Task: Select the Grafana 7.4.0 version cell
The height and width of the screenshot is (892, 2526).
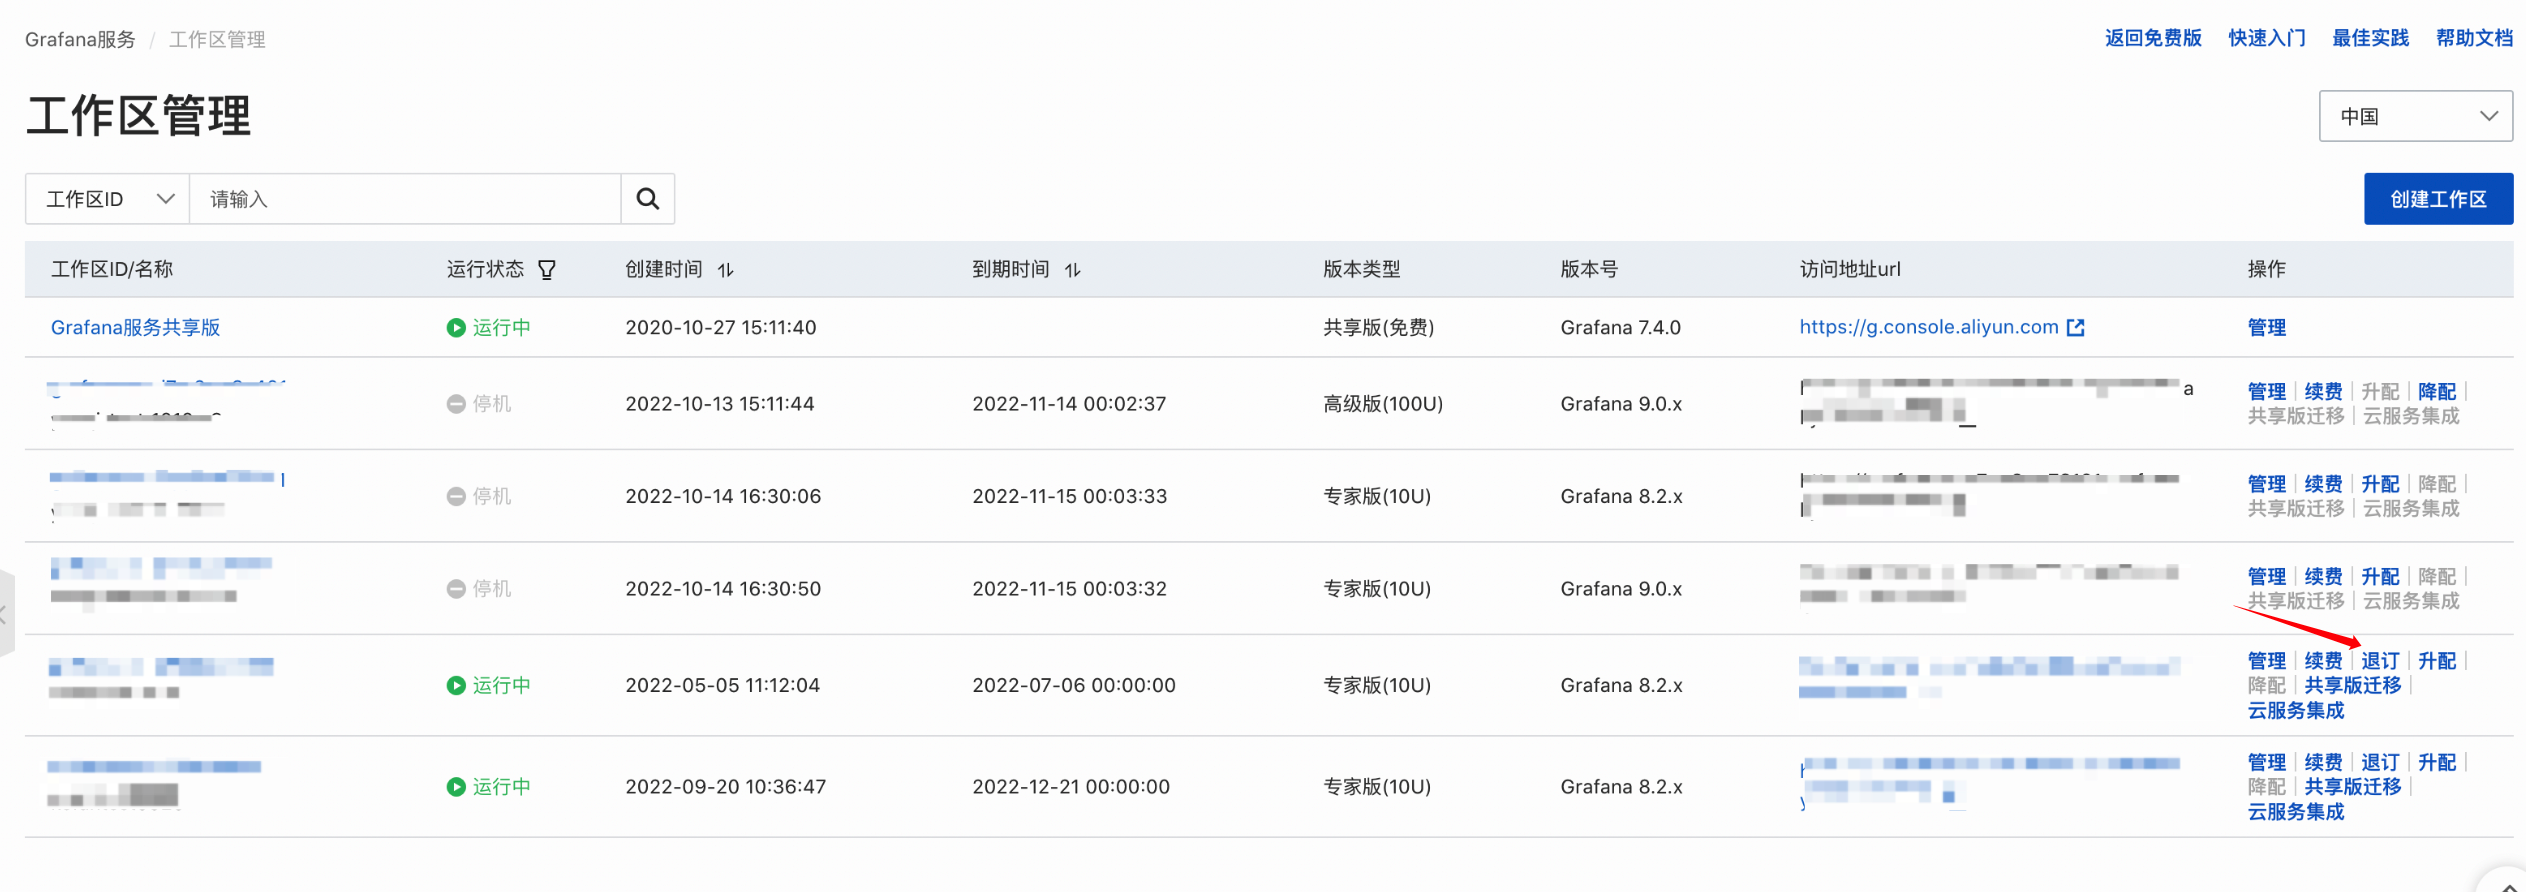Action: pos(1620,327)
